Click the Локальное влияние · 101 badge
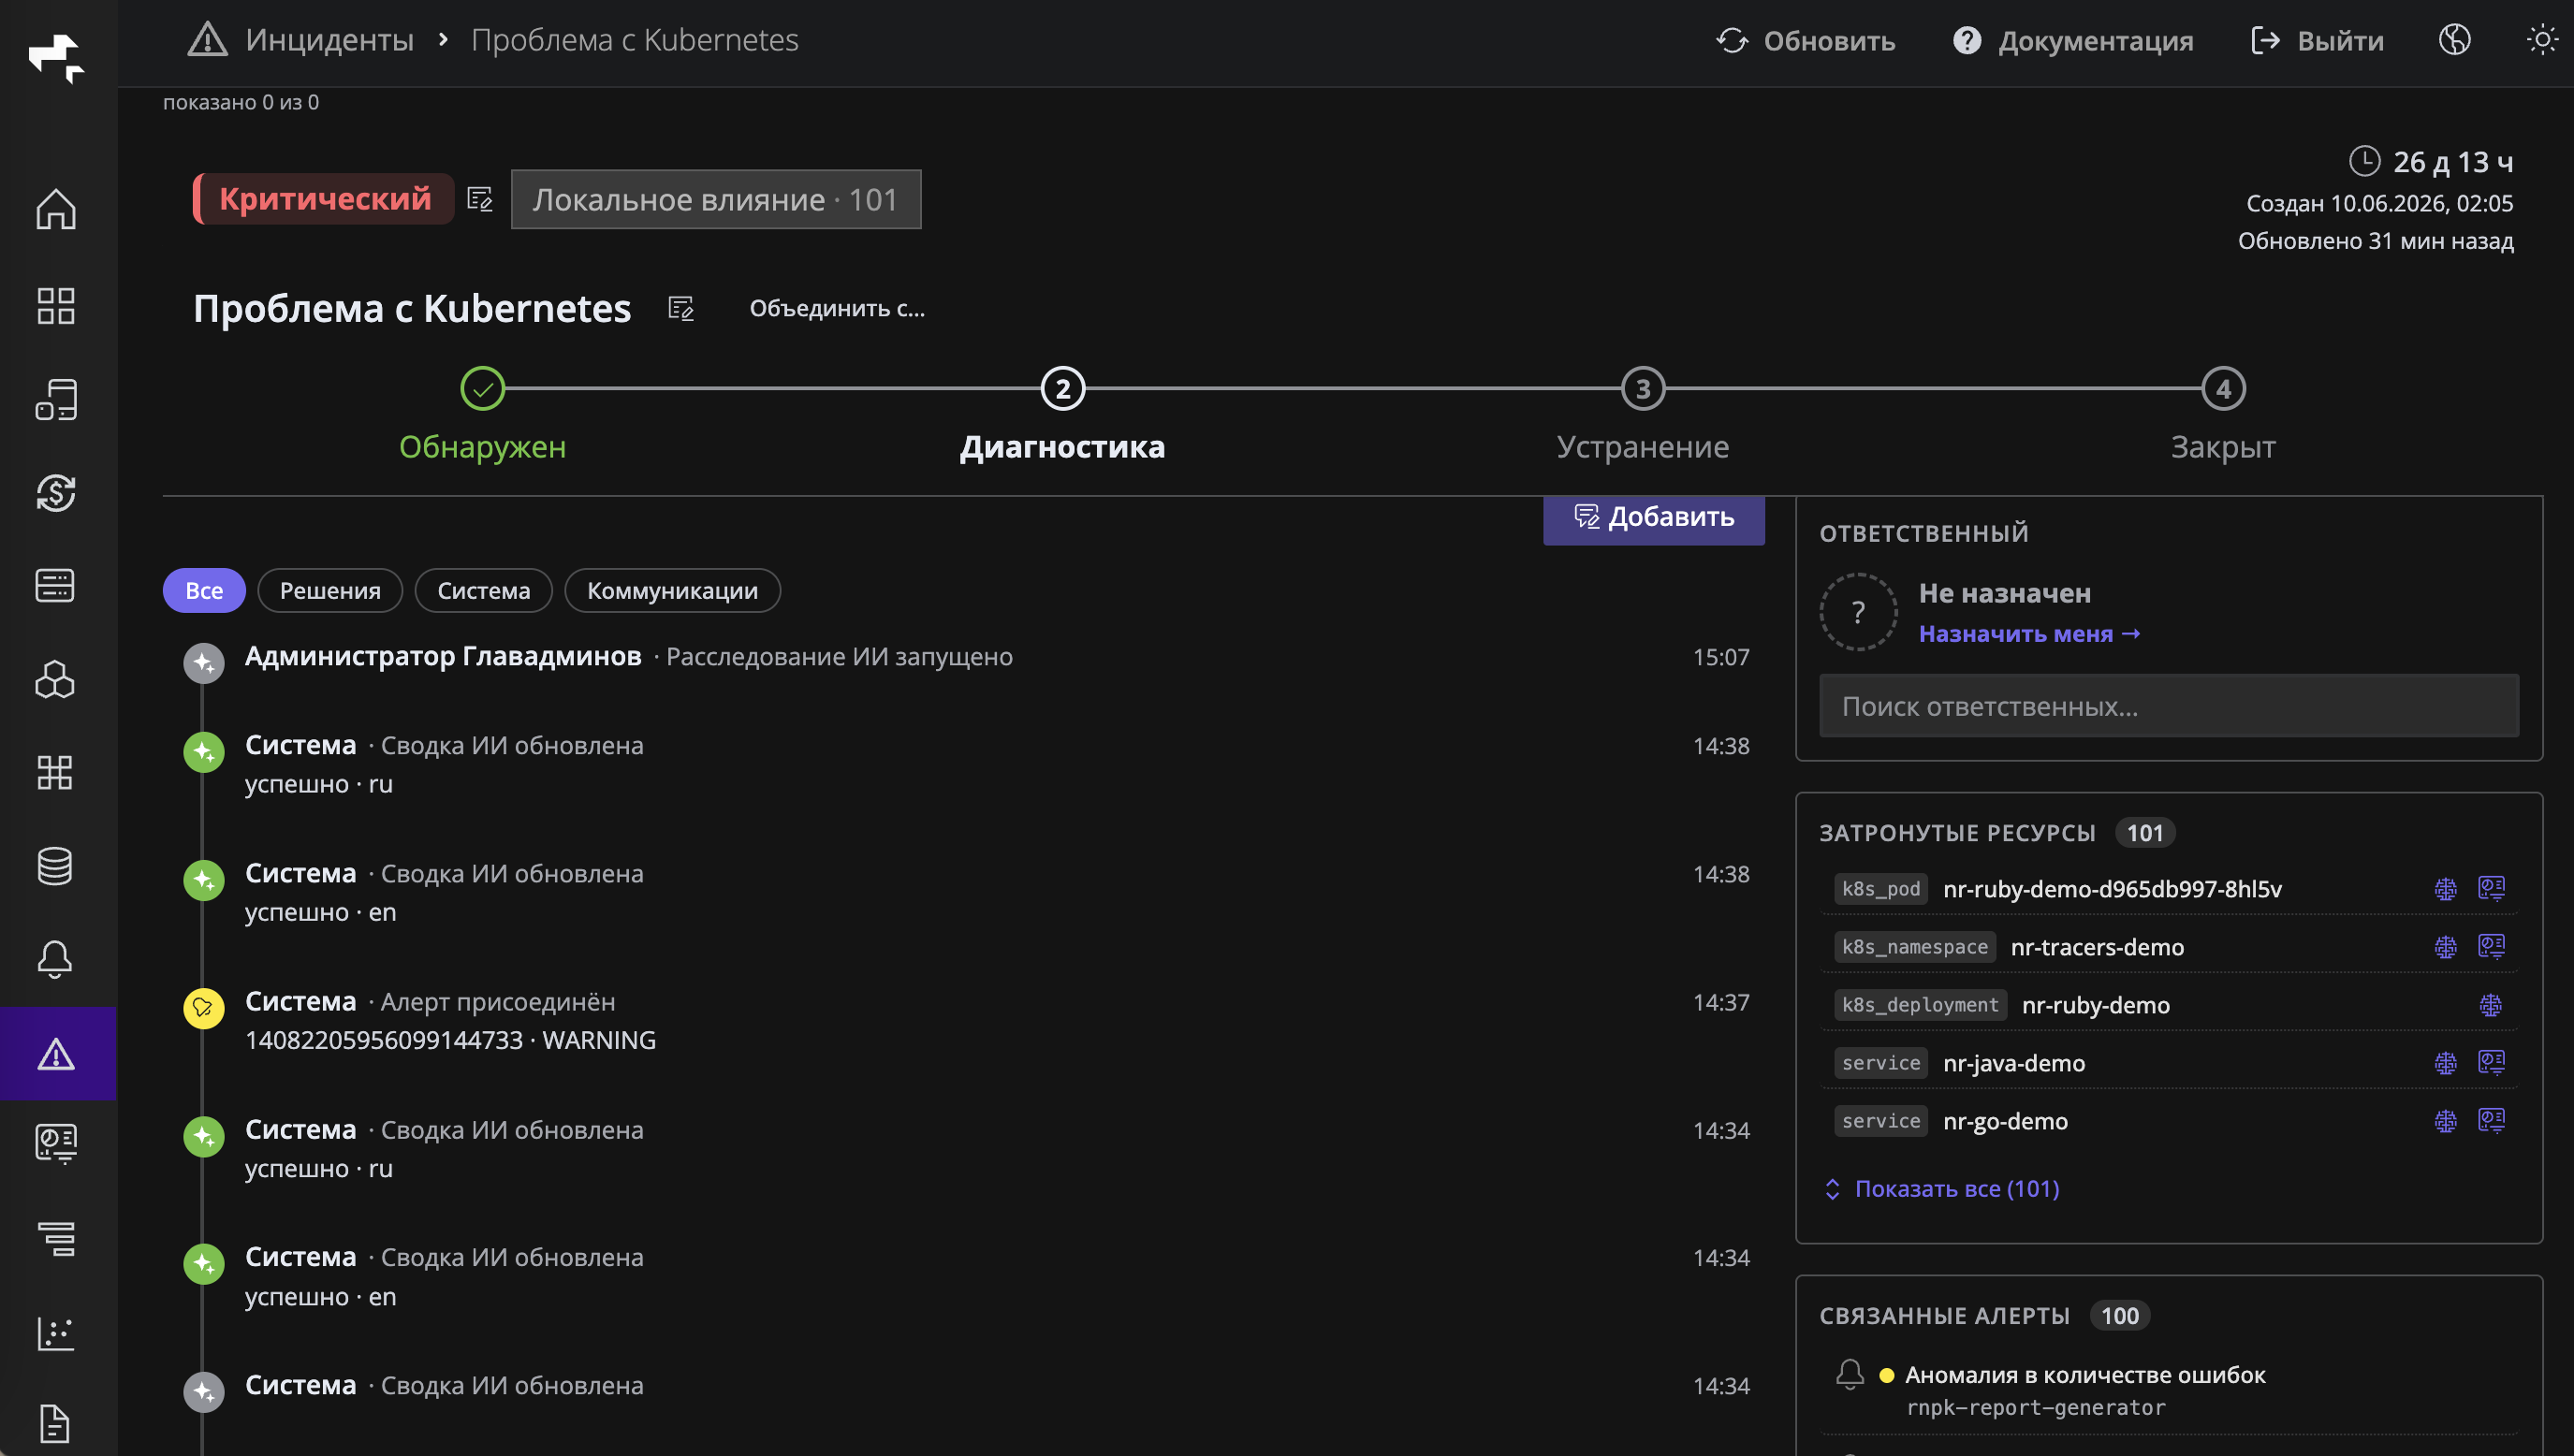 (716, 199)
